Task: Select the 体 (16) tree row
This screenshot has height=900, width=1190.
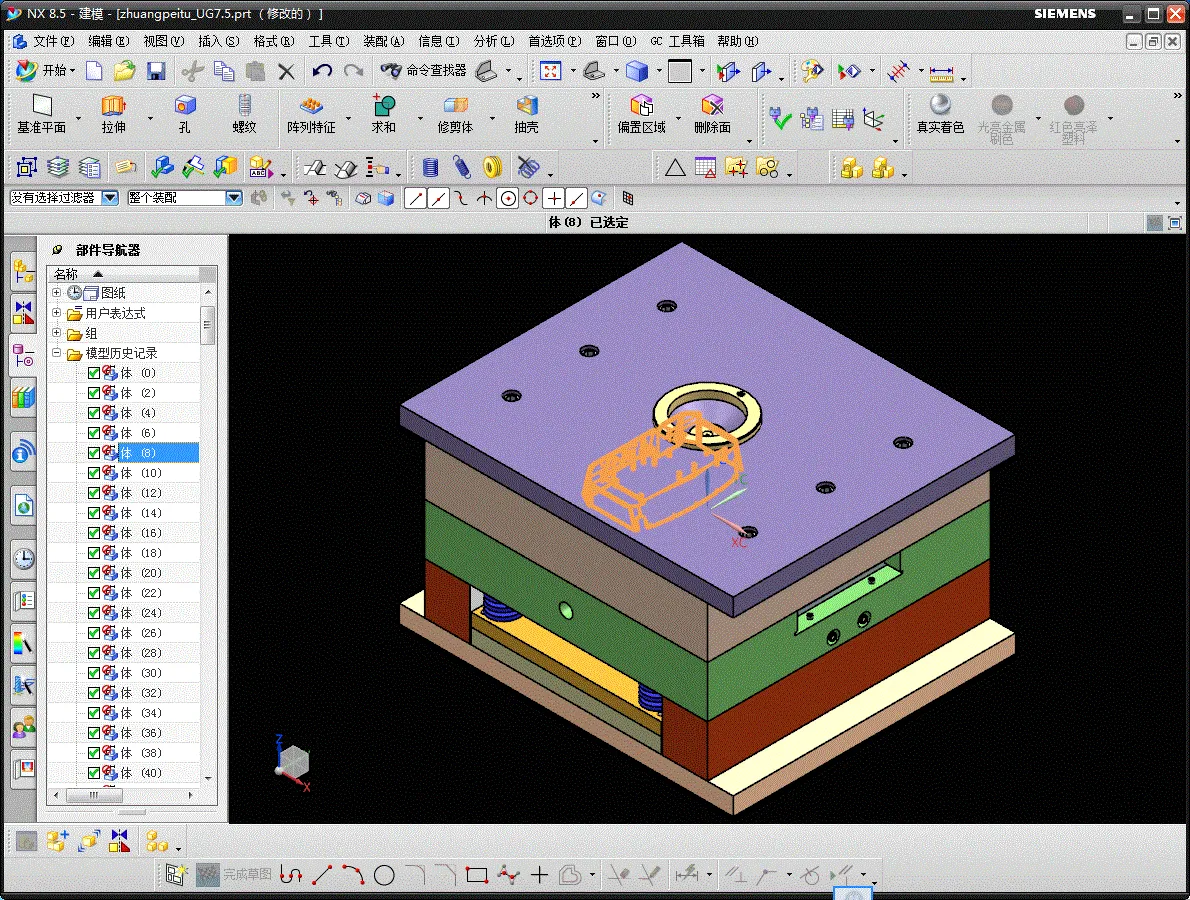Action: point(124,533)
